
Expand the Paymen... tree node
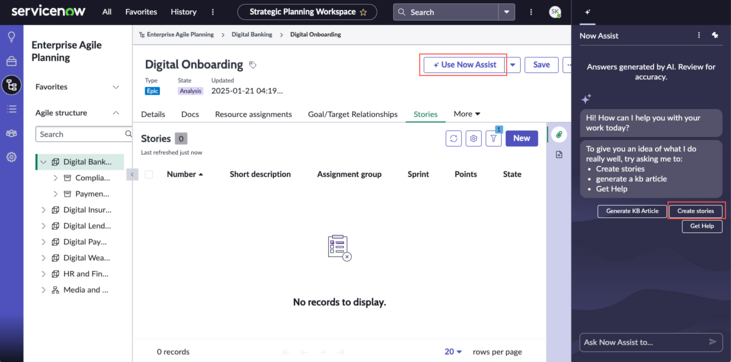tap(55, 194)
